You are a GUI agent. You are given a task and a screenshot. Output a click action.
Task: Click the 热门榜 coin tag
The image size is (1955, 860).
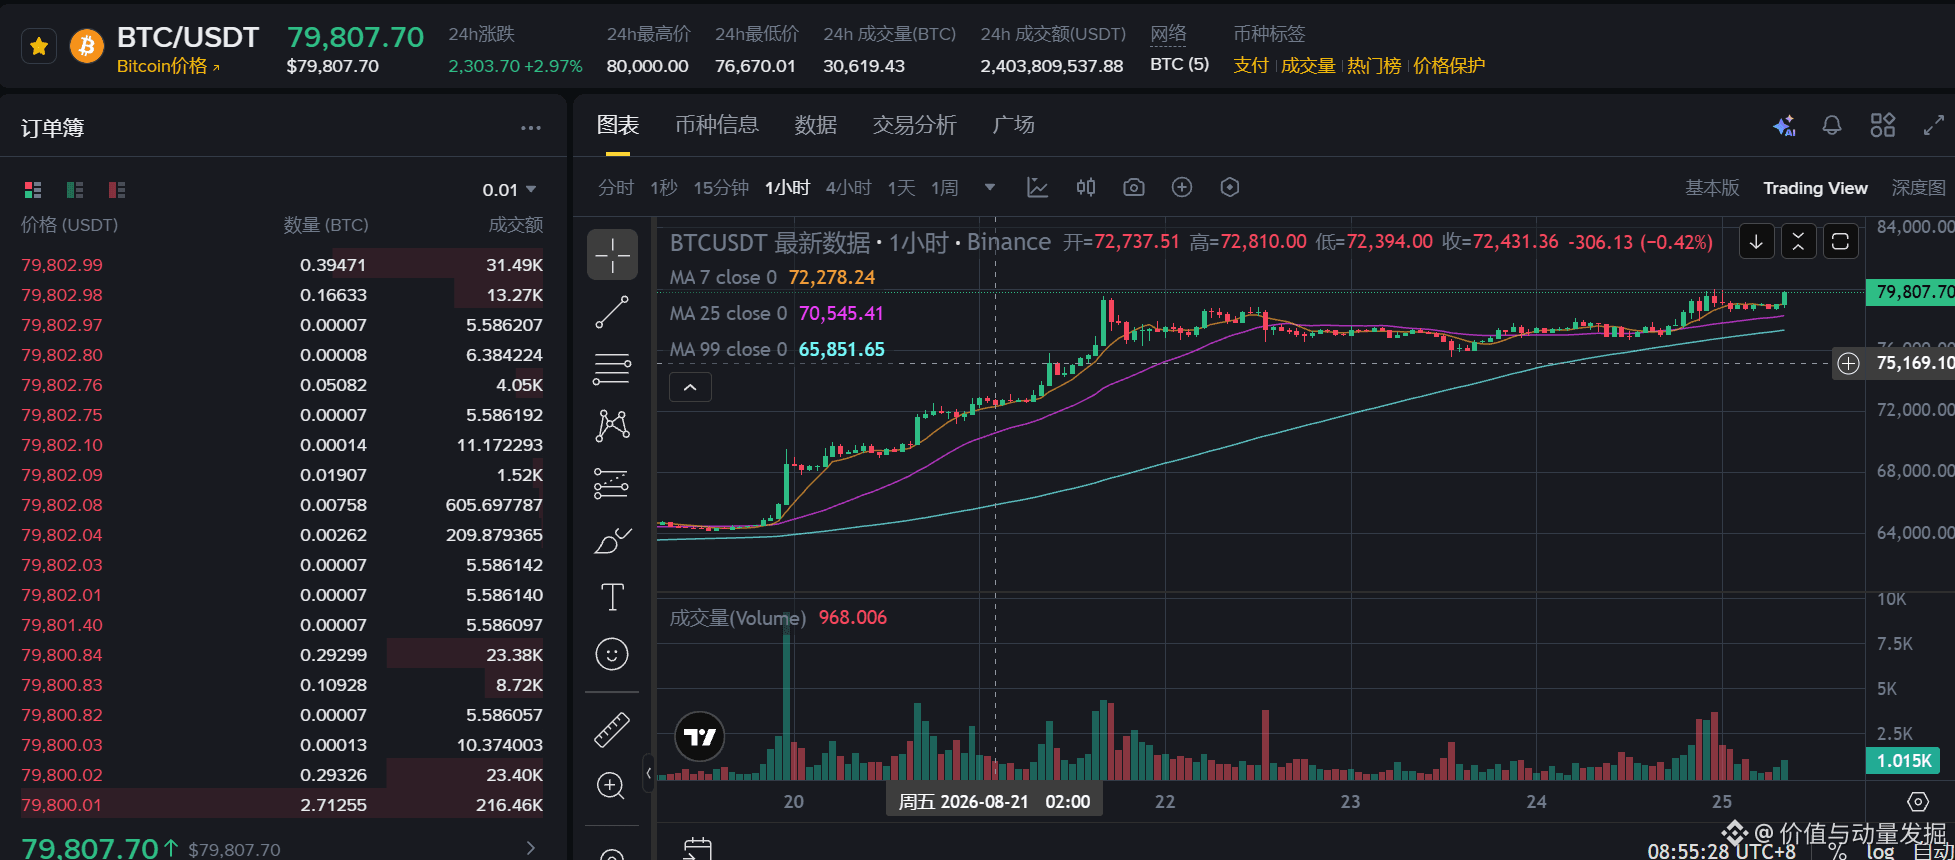1374,66
